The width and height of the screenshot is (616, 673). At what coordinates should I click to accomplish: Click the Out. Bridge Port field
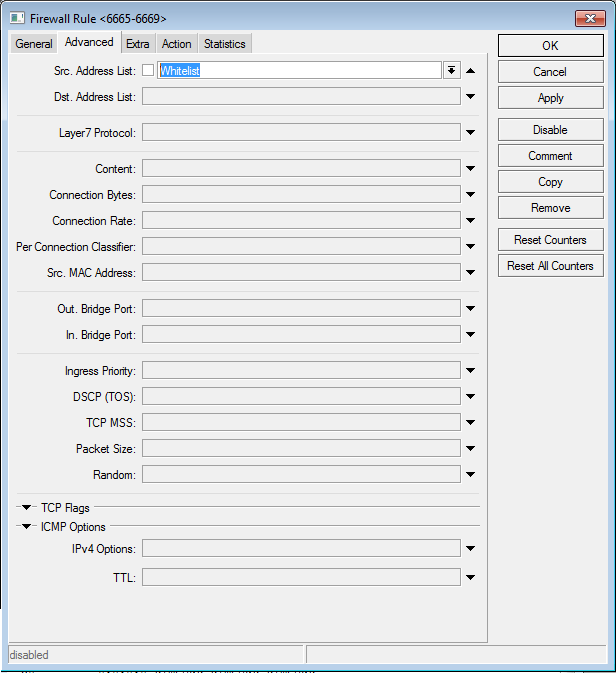click(x=301, y=309)
